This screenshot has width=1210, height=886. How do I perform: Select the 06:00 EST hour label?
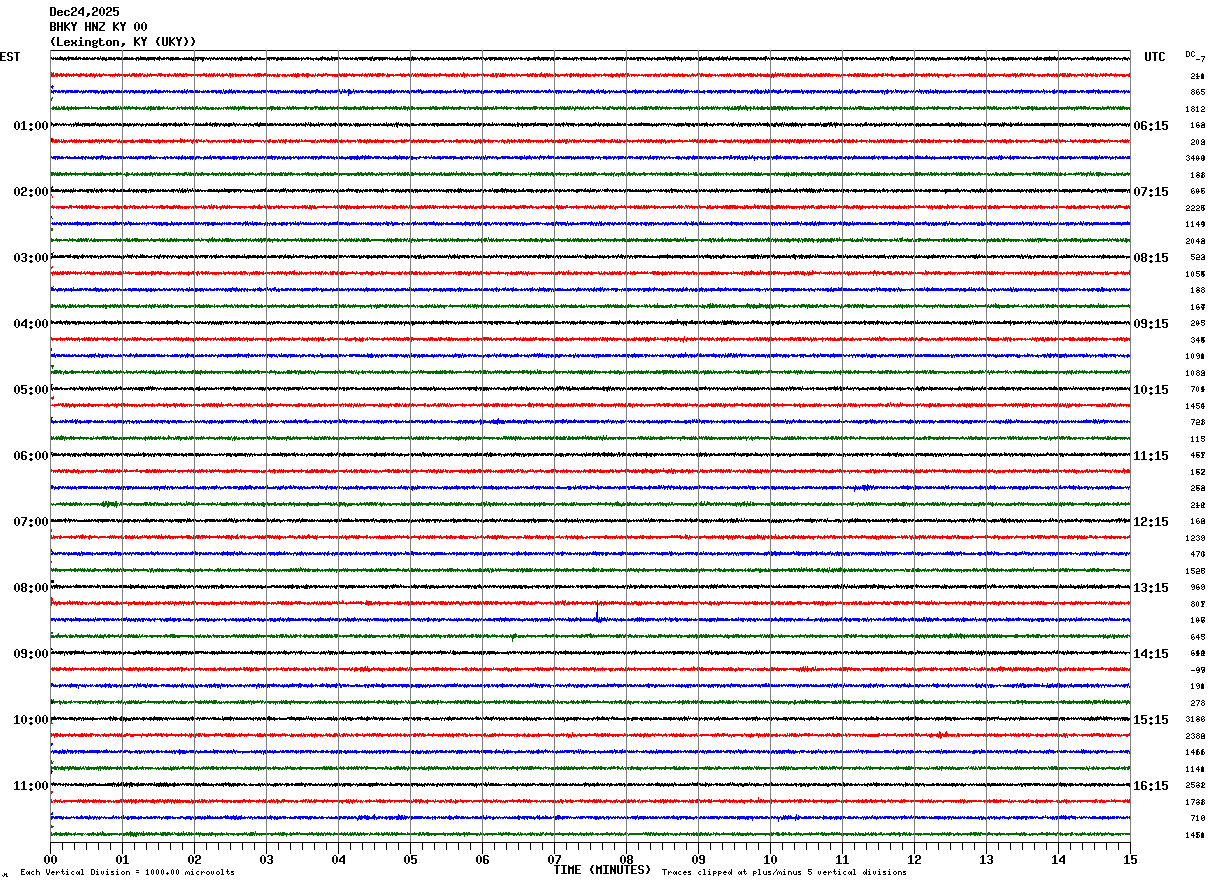(x=31, y=456)
